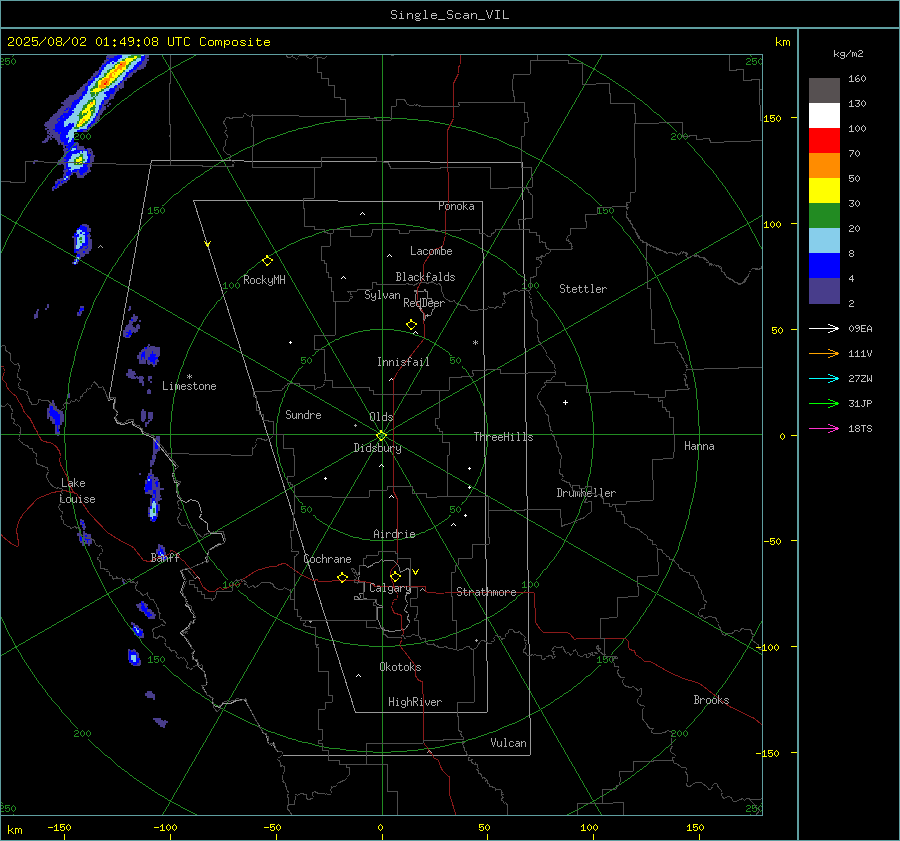
Task: Click the RockyMH label
Action: 264,280
